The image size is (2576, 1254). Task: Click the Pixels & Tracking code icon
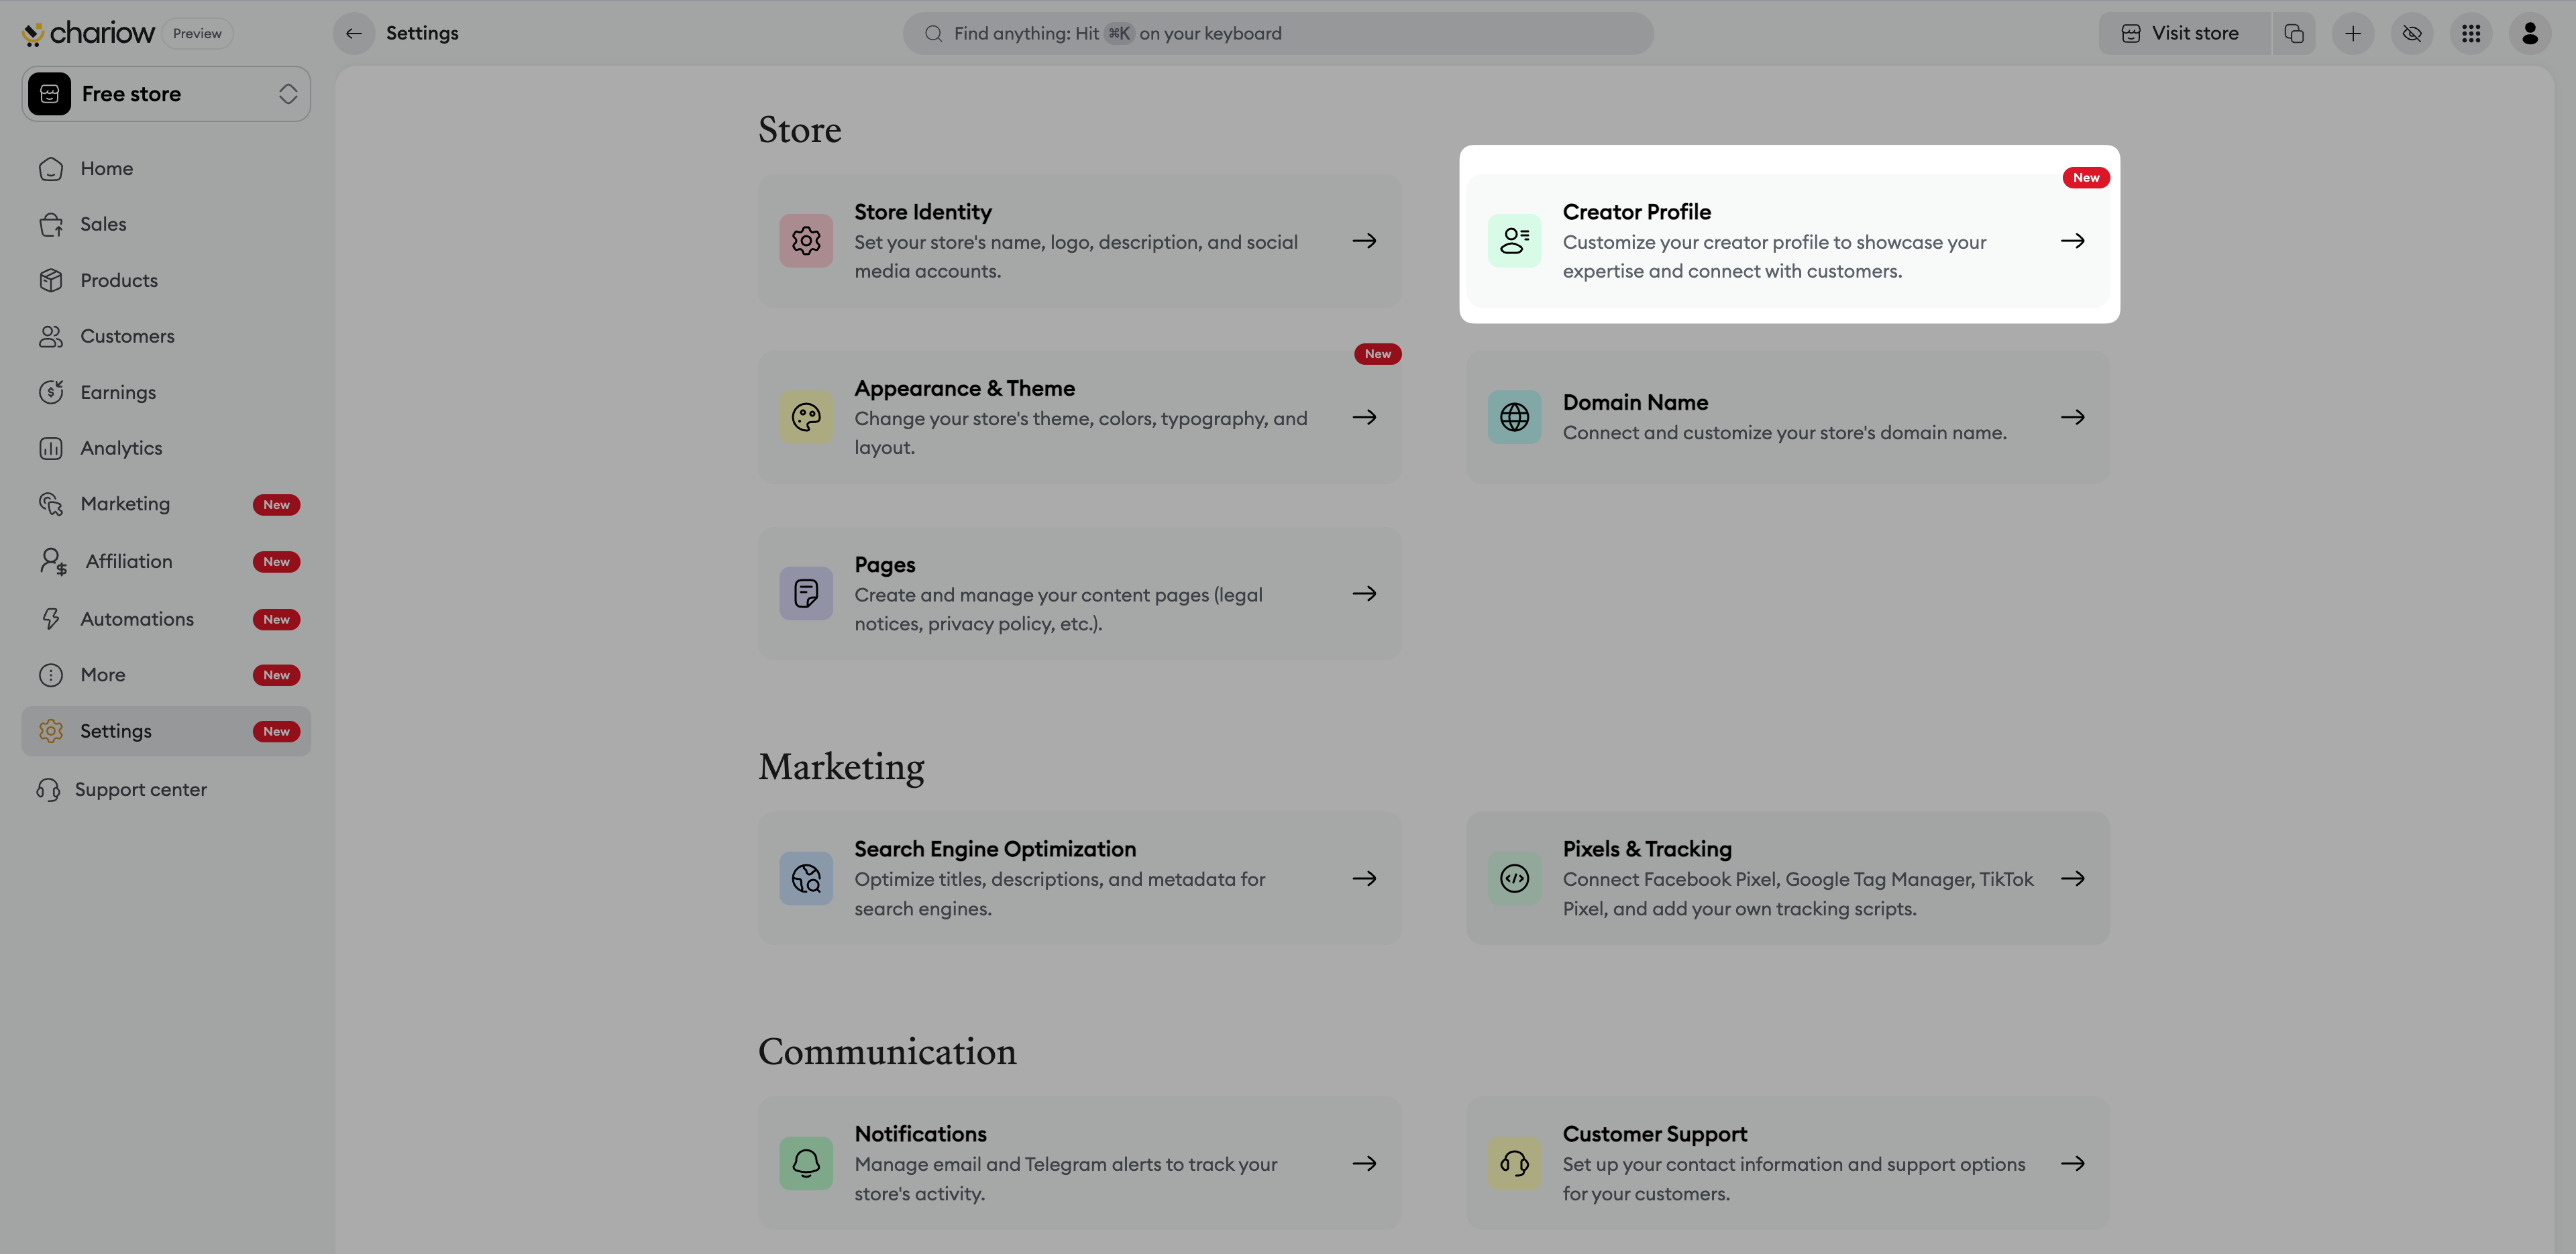[x=1514, y=878]
